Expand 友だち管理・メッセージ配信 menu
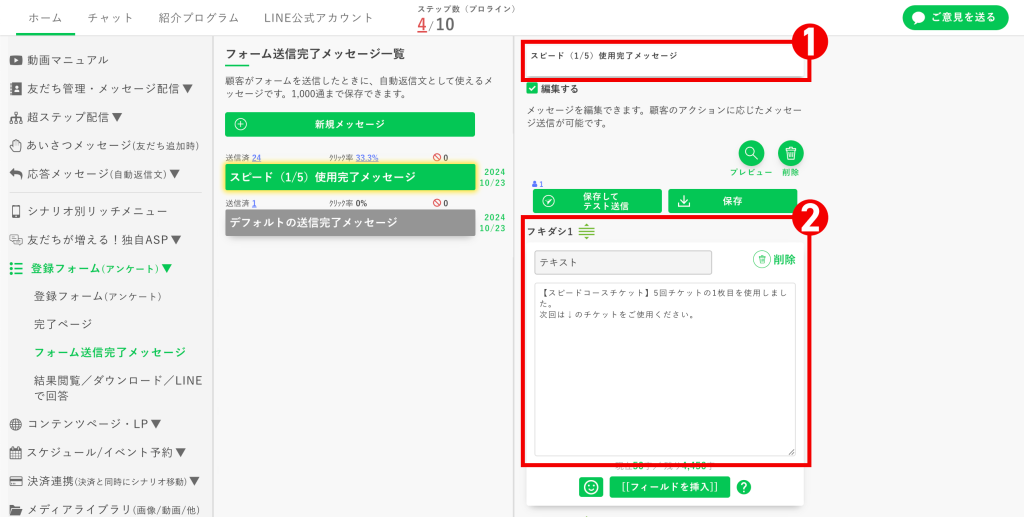The image size is (1024, 517). [110, 89]
